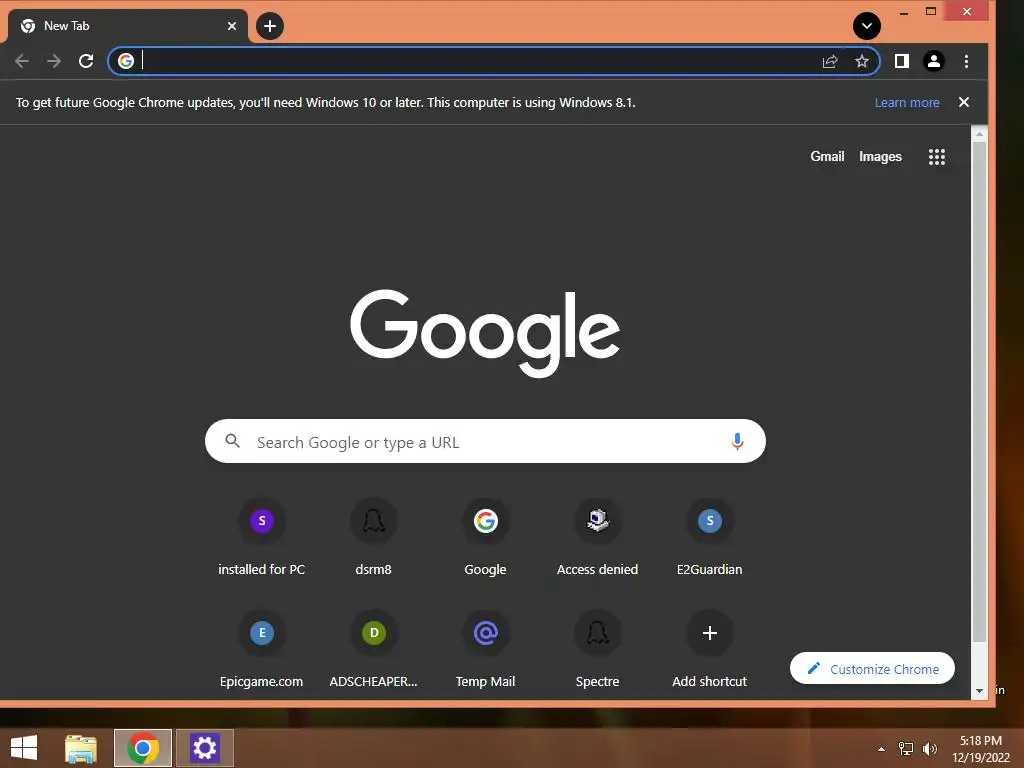The image size is (1024, 768).
Task: Go back with the back arrow
Action: (x=22, y=61)
